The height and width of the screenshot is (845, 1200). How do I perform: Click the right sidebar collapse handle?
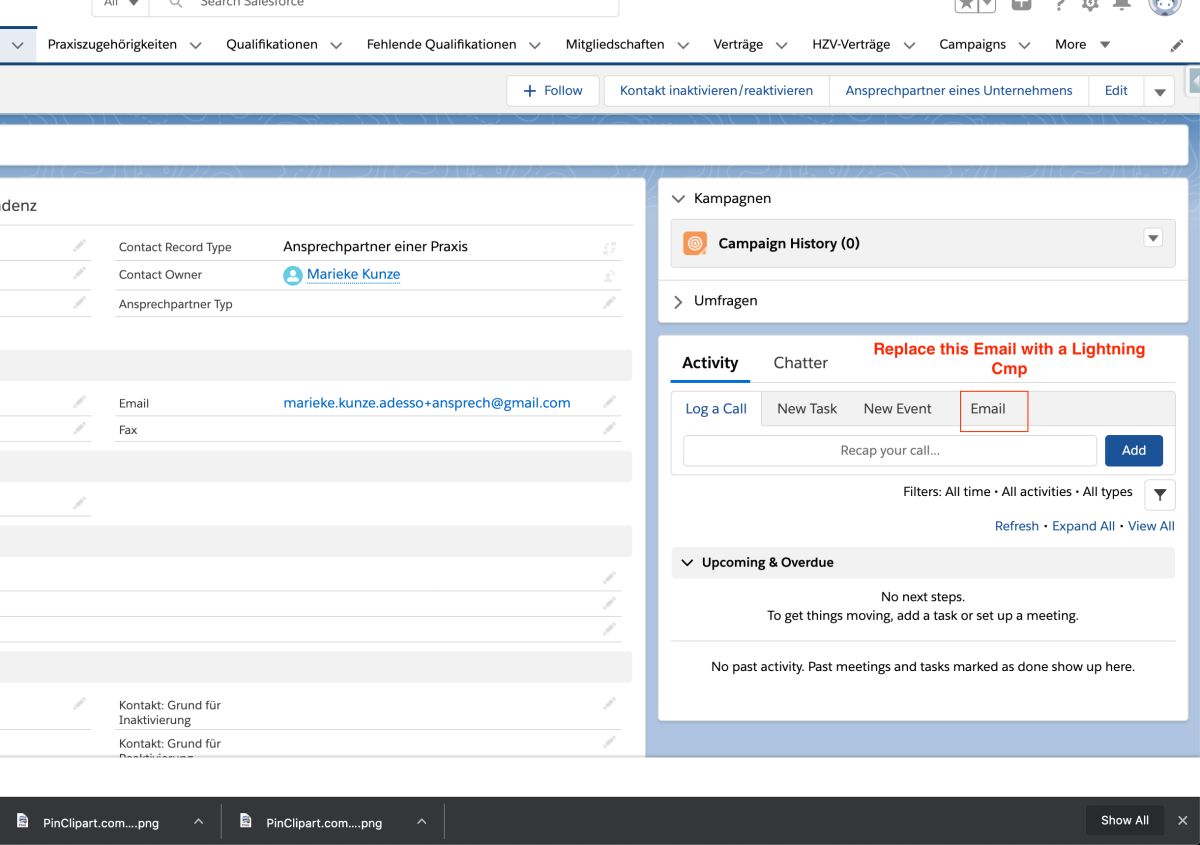coord(1193,80)
